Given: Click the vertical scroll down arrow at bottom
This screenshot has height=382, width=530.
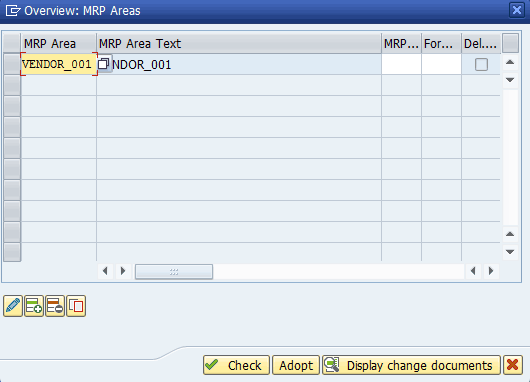Looking at the screenshot, I should 510,252.
